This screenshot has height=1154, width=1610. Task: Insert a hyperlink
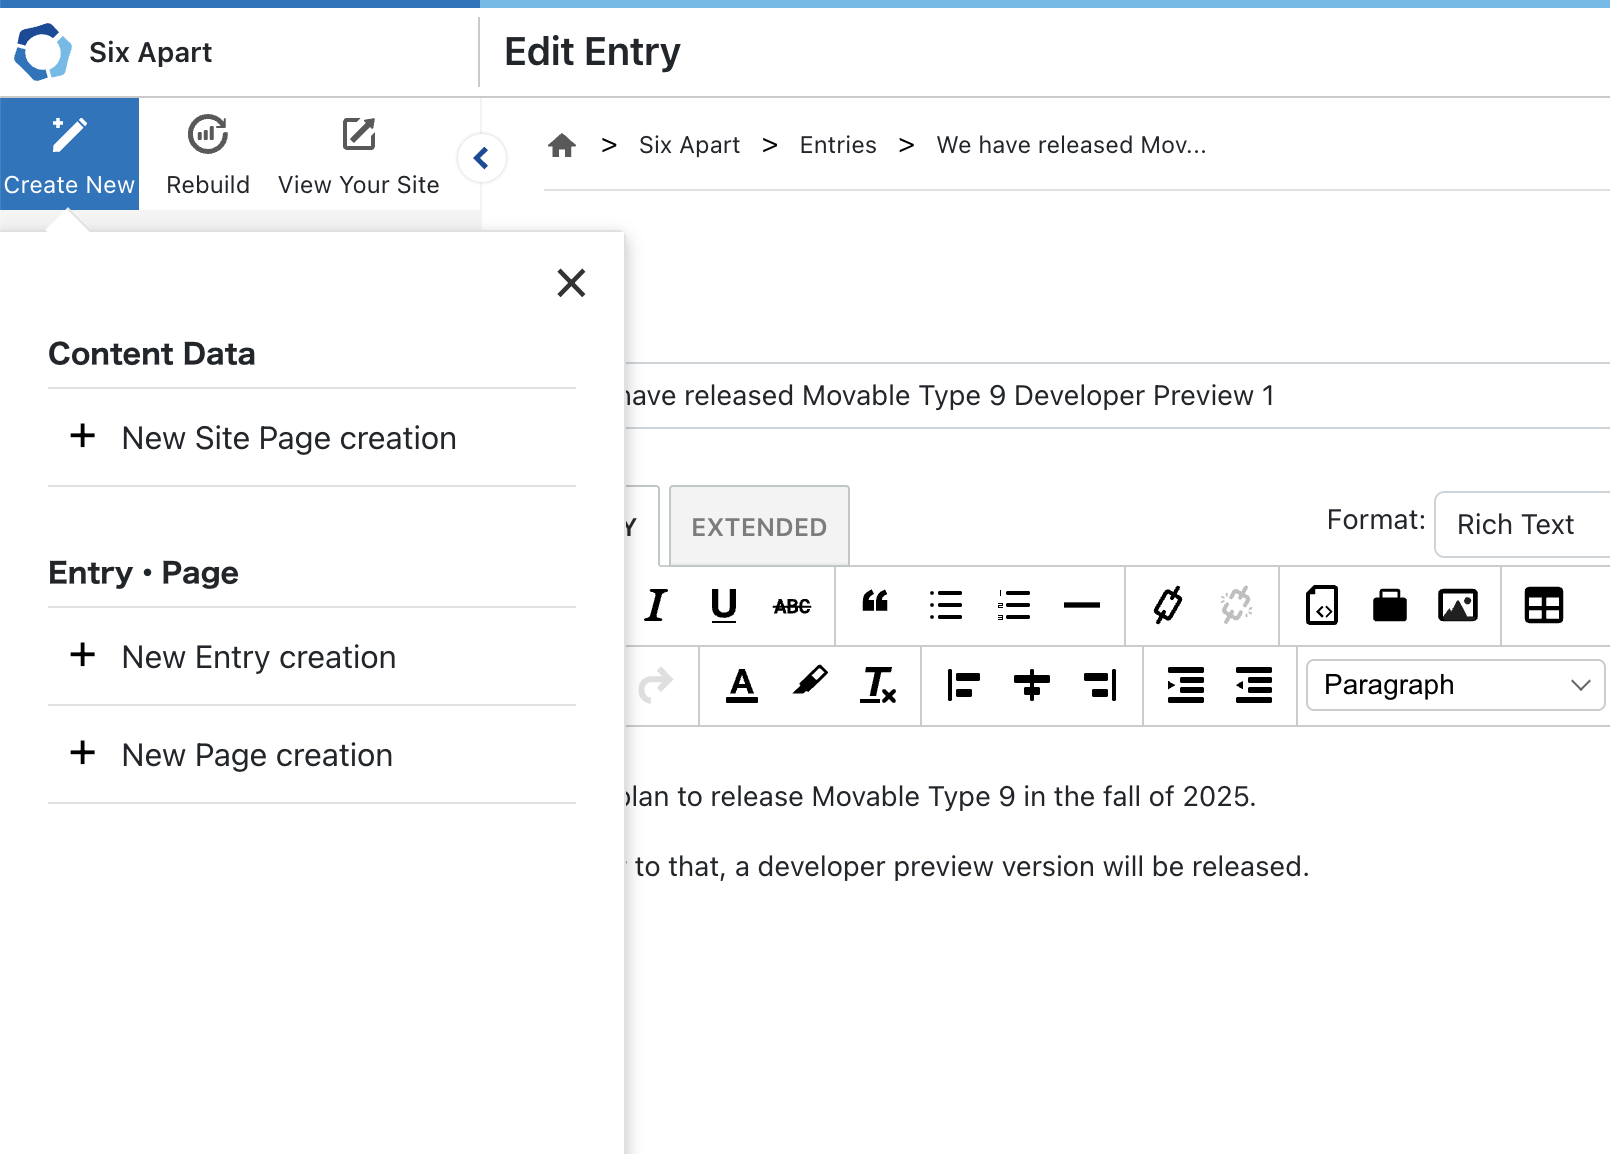click(1168, 605)
